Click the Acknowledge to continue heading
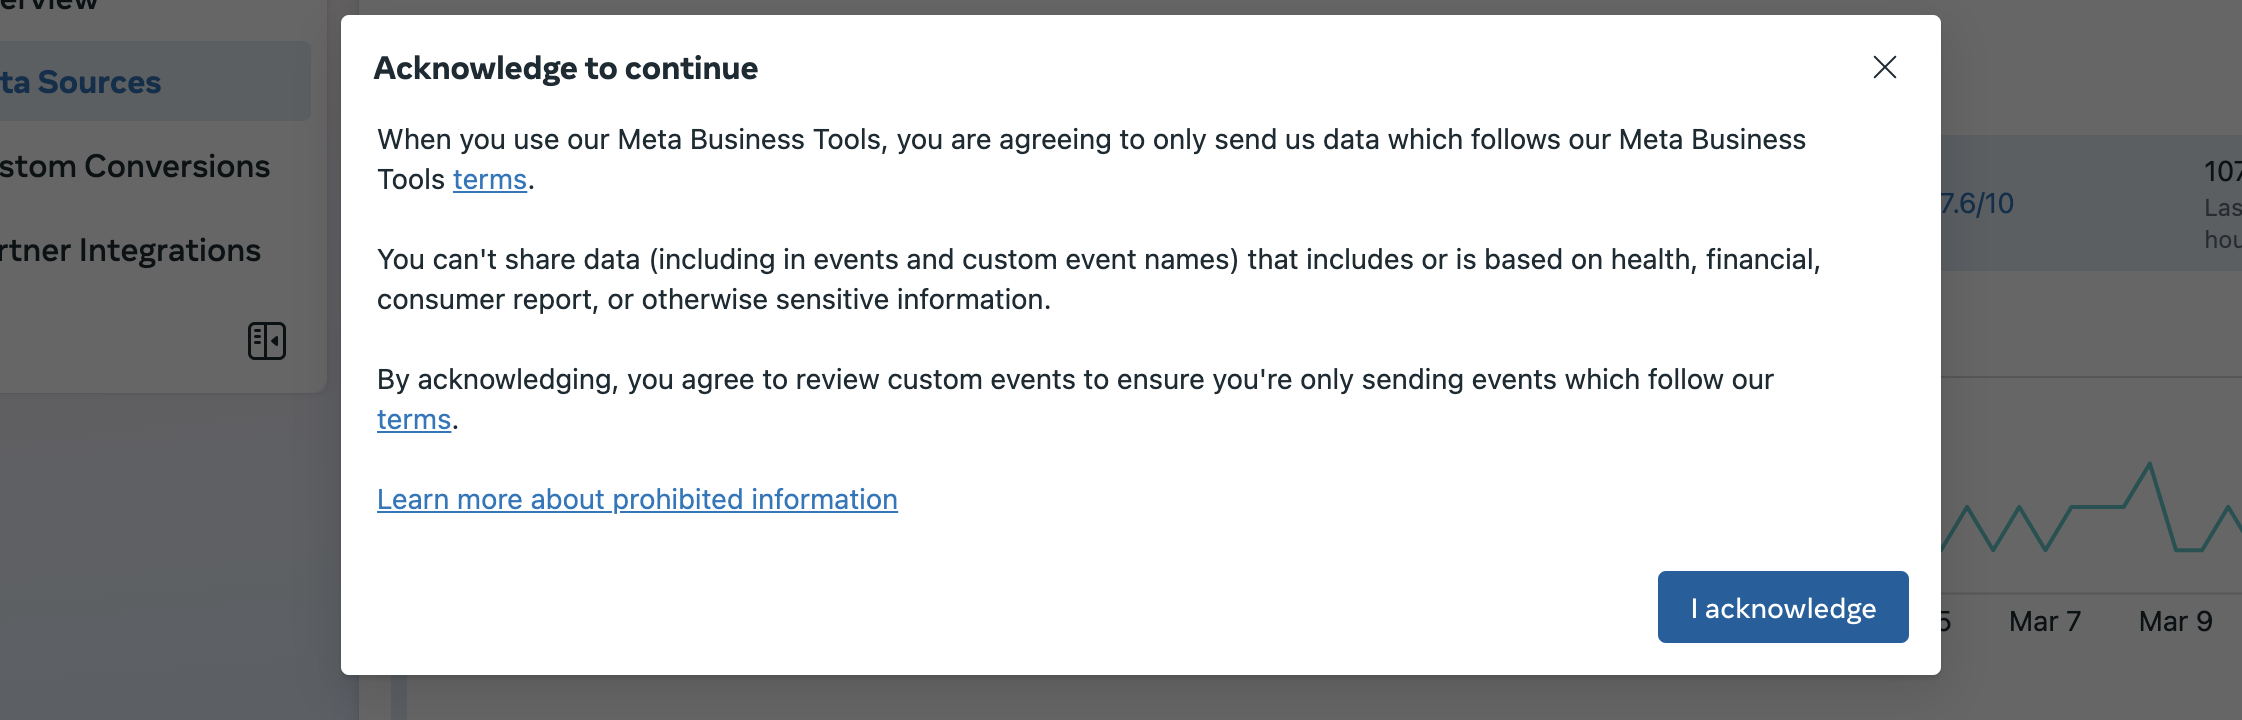This screenshot has width=2242, height=720. point(566,68)
